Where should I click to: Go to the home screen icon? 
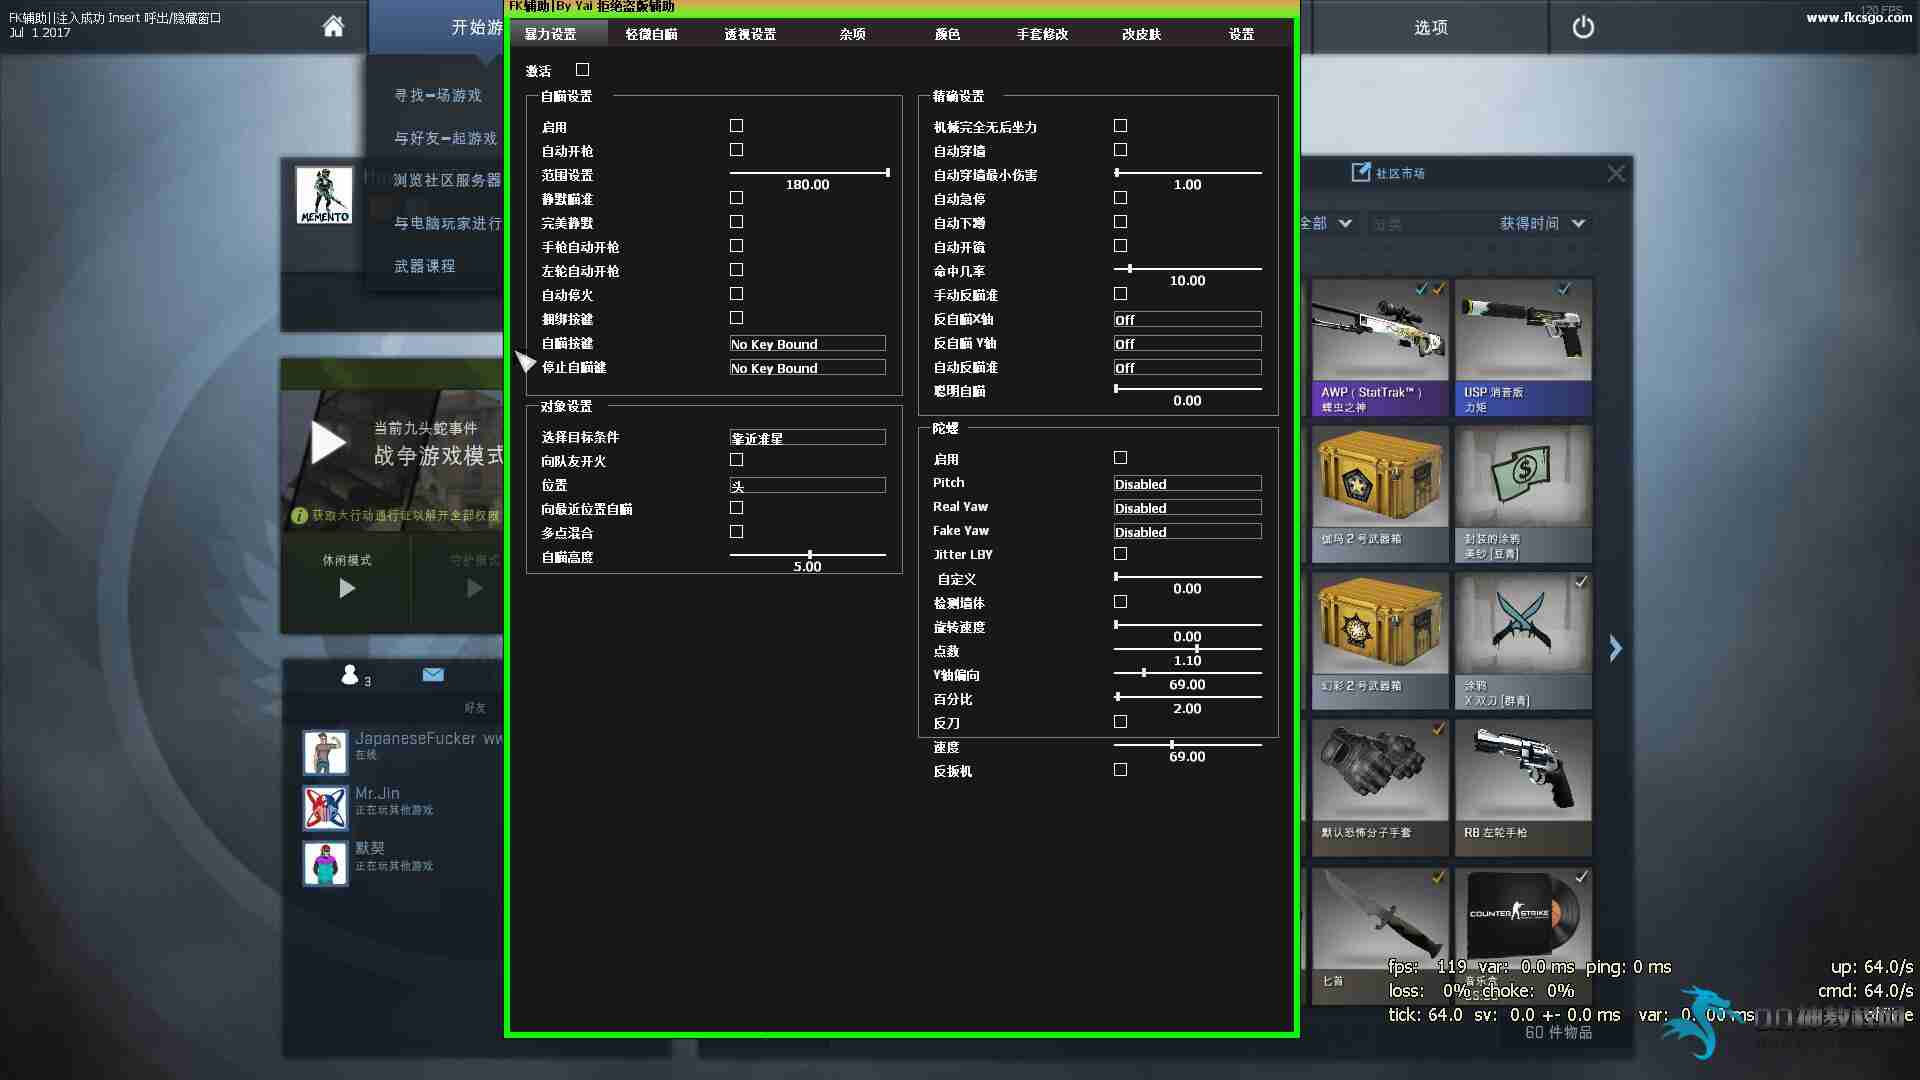pos(333,26)
